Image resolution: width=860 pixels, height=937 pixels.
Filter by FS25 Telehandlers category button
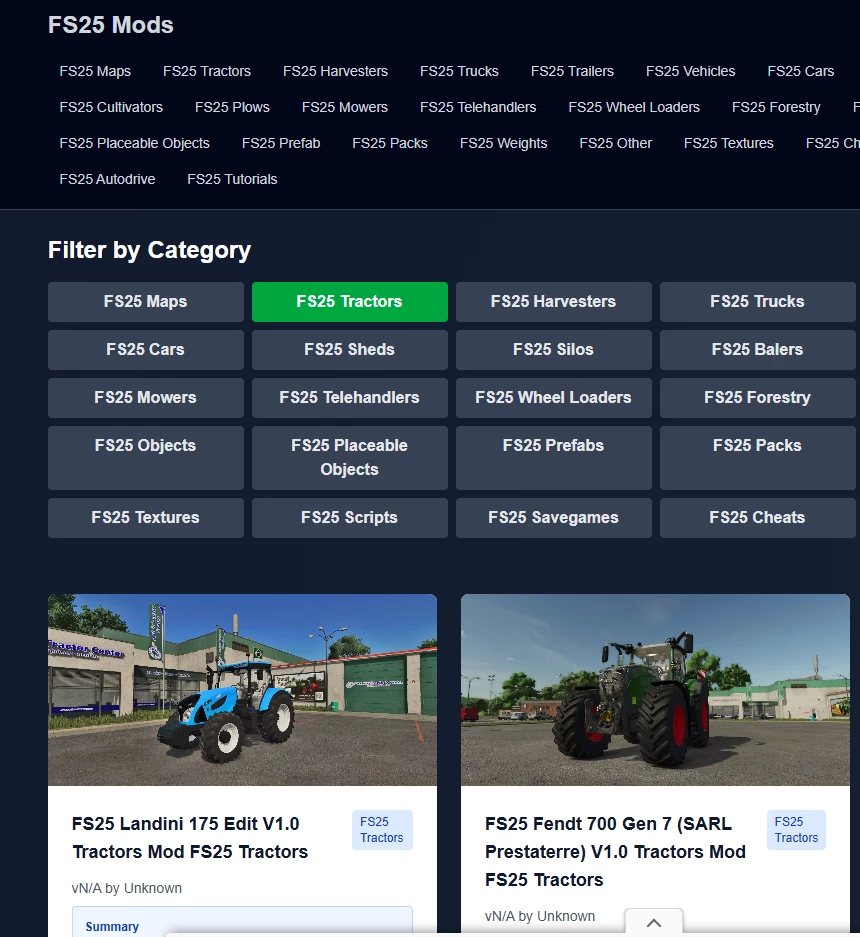[x=350, y=397]
